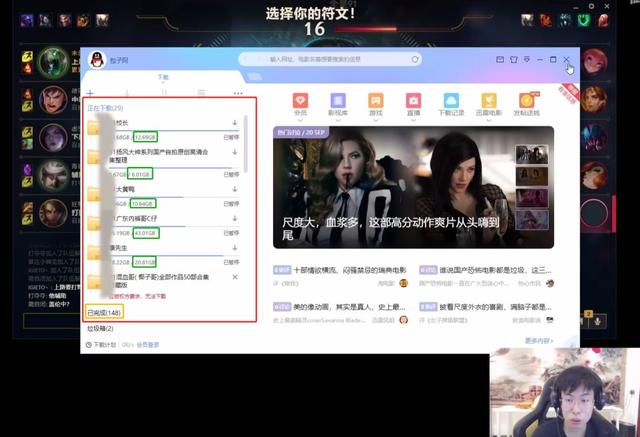640x437 pixels.
Task: Open the 迅雷电影 icon
Action: click(489, 100)
